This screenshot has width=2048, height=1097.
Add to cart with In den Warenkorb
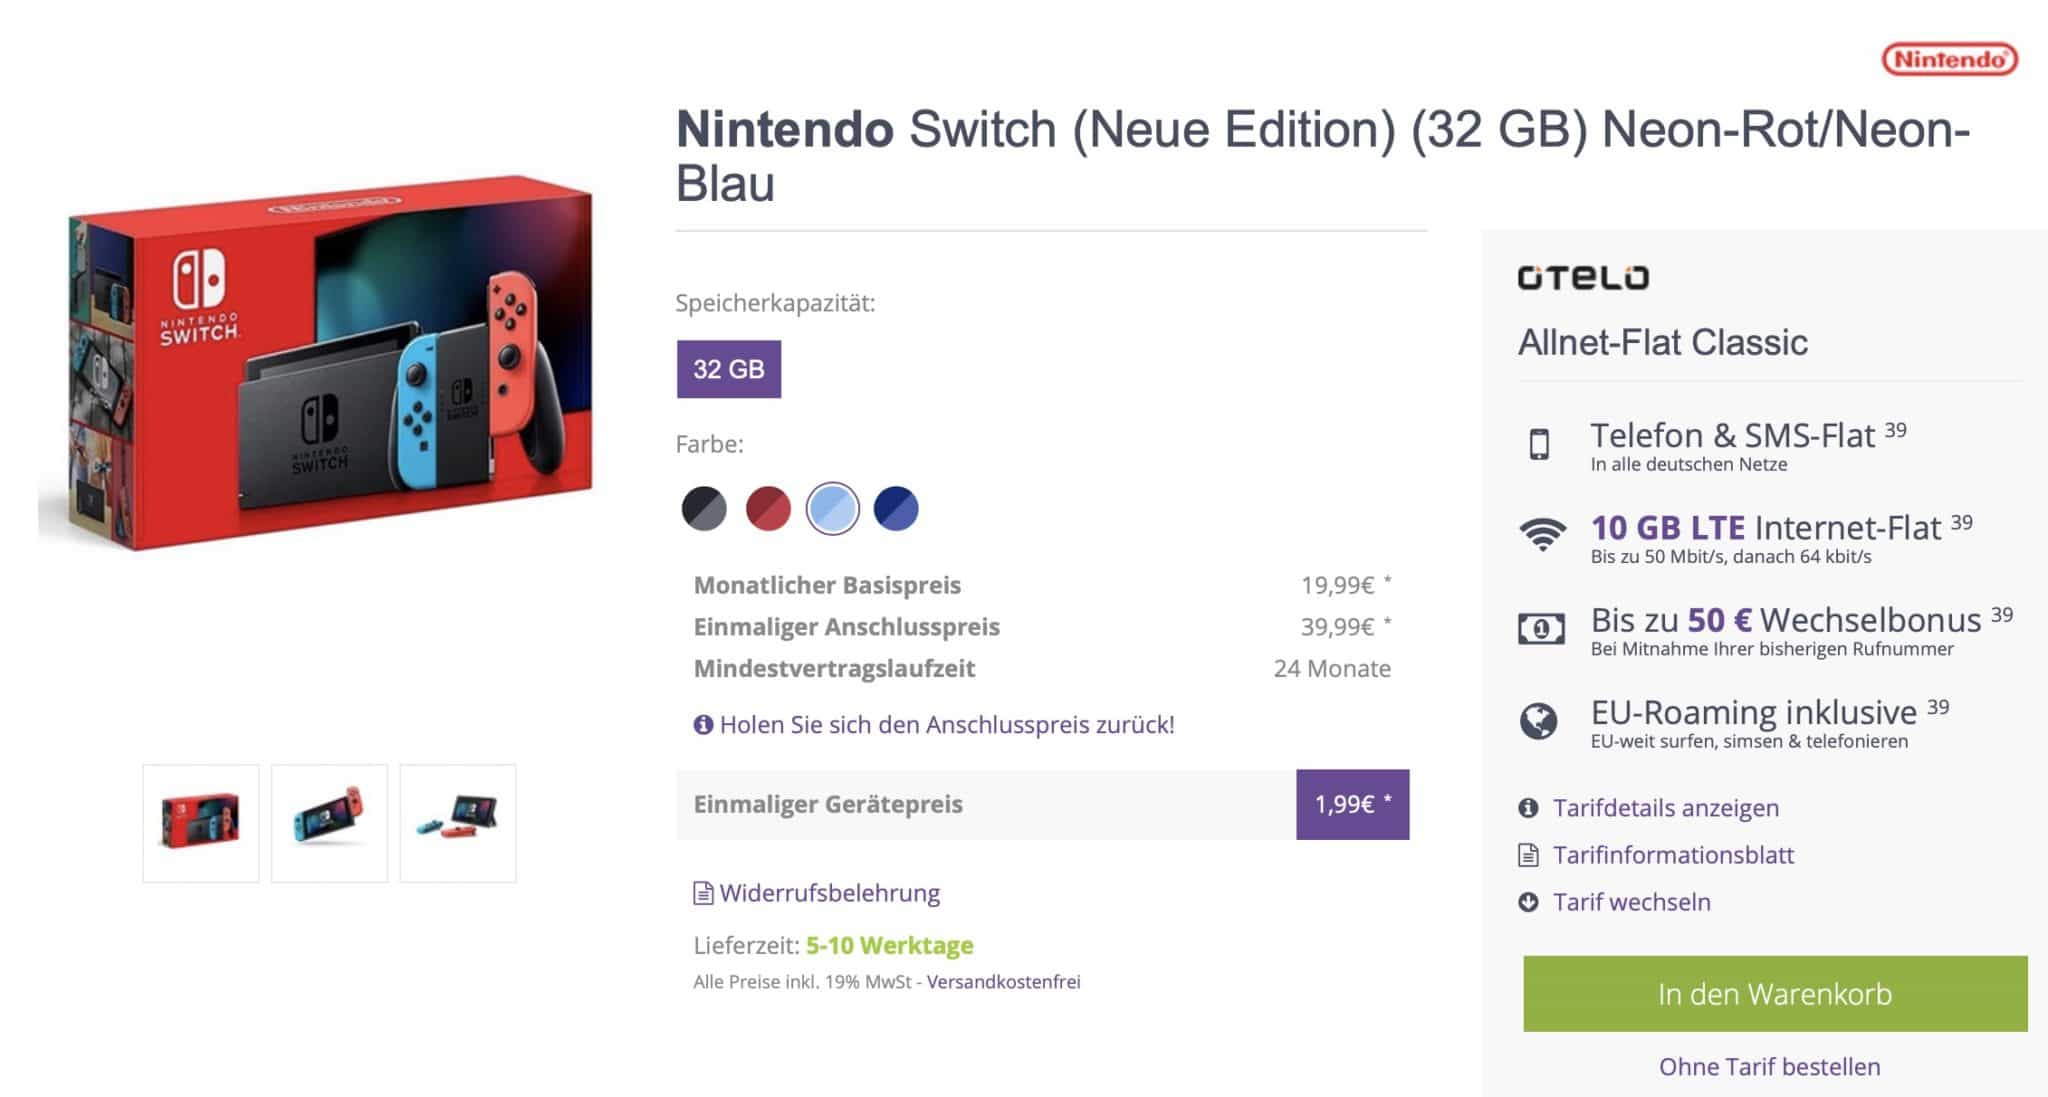coord(1775,994)
